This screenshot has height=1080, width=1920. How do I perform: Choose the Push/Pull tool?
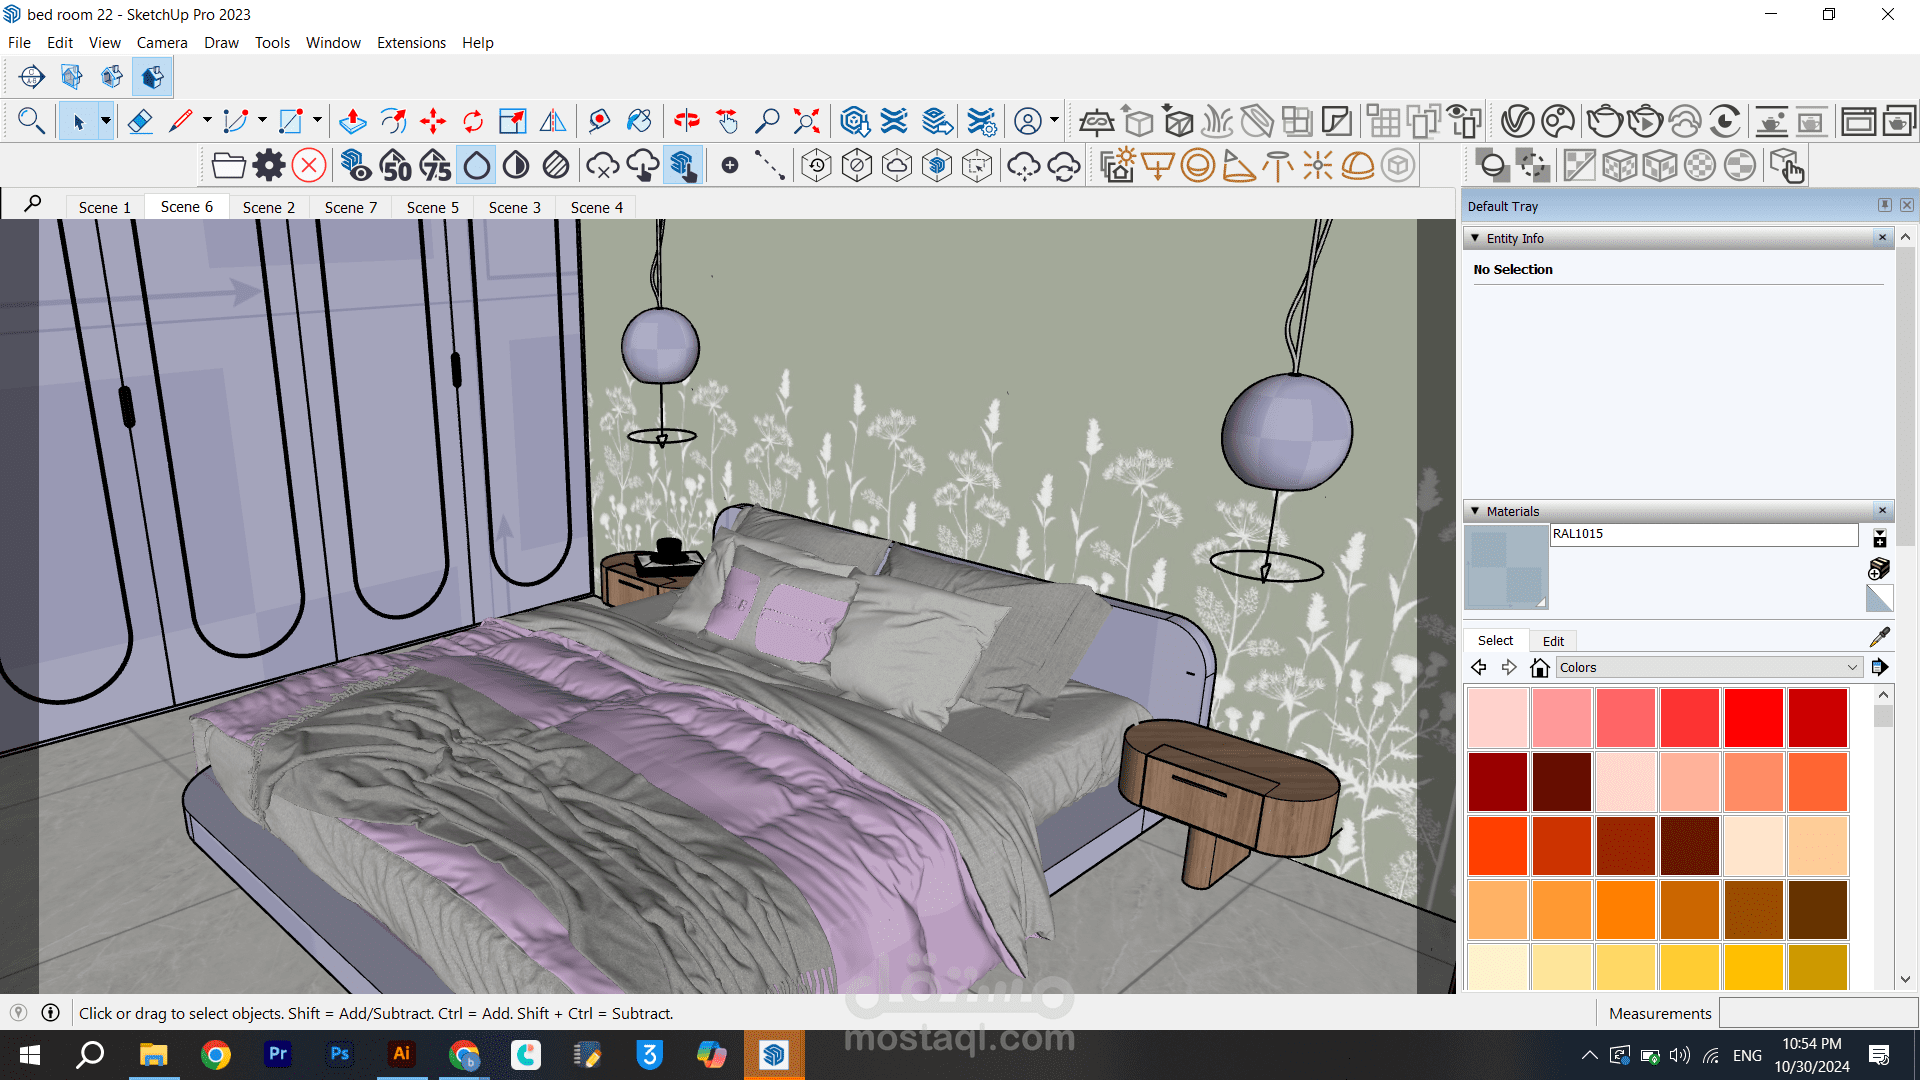pos(352,122)
